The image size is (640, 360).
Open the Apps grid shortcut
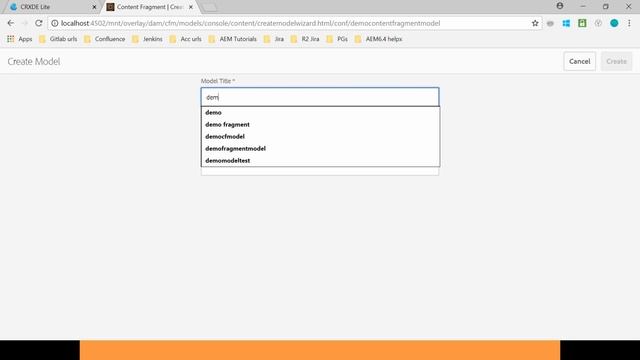[x=19, y=39]
